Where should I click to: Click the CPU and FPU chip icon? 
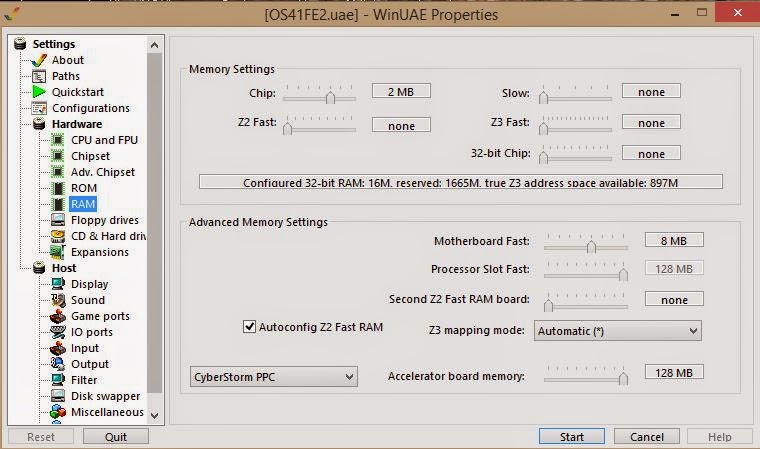pyautogui.click(x=58, y=140)
